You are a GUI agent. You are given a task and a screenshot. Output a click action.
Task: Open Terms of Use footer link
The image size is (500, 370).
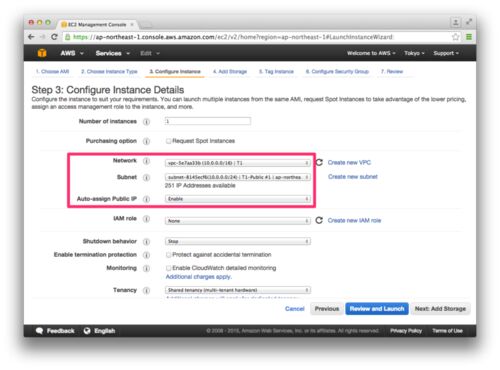pyautogui.click(x=447, y=331)
